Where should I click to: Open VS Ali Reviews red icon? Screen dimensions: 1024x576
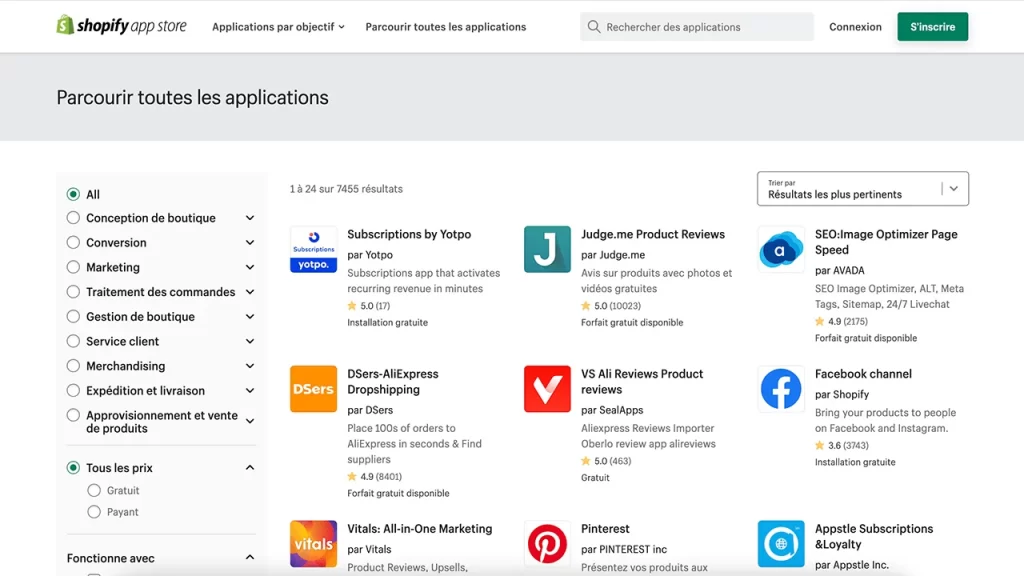[547, 389]
